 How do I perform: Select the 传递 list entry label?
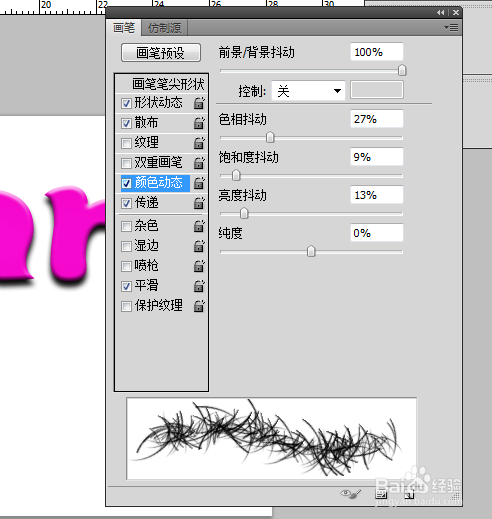pyautogui.click(x=147, y=203)
